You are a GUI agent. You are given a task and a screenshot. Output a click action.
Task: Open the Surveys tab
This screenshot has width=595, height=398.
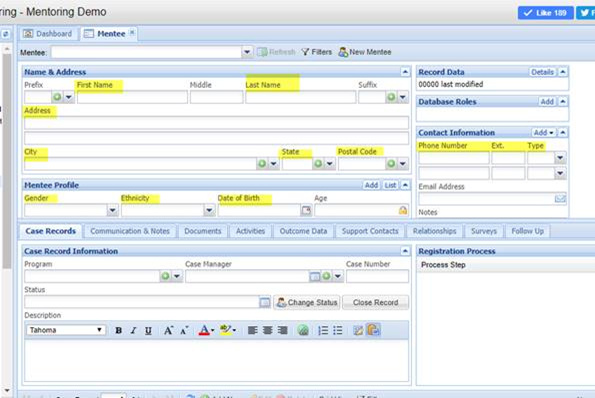[484, 231]
